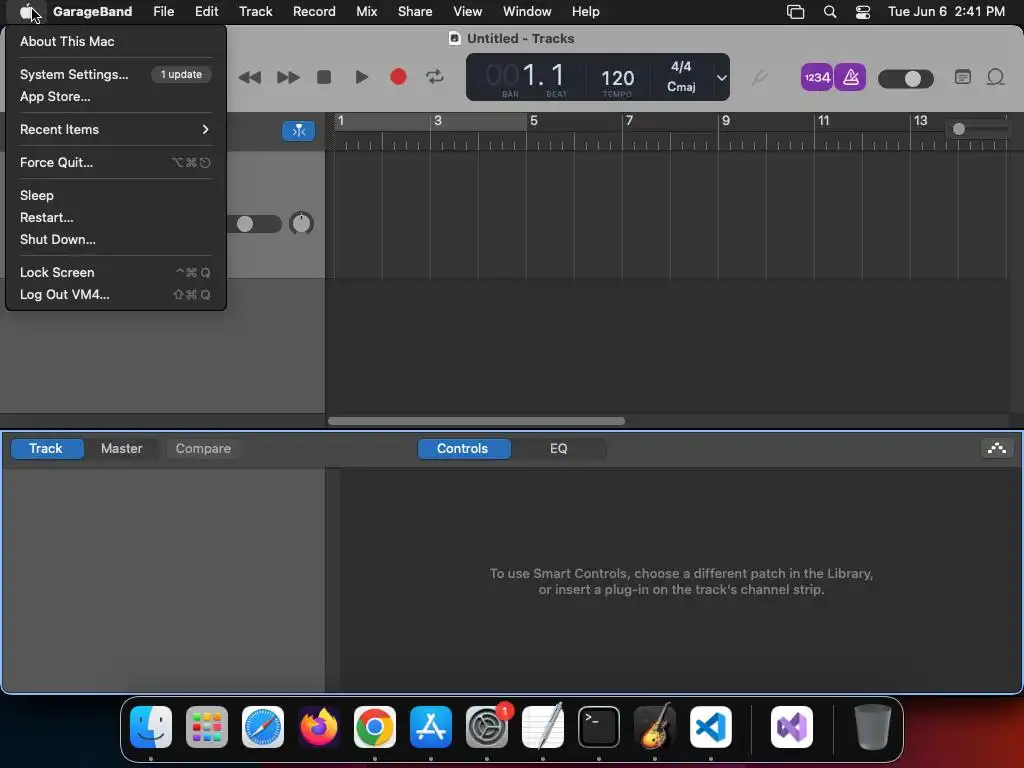Image resolution: width=1024 pixels, height=768 pixels.
Task: Click the track pan knob
Action: click(301, 224)
